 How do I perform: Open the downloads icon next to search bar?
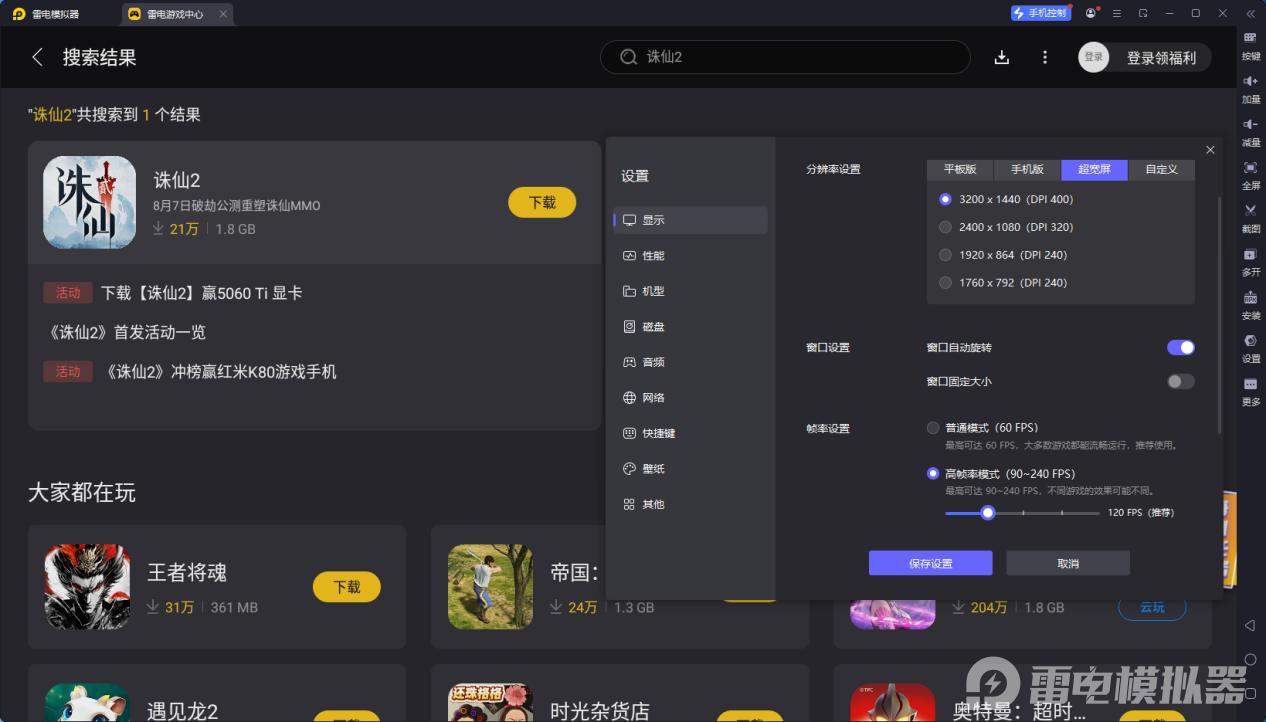pos(1002,57)
